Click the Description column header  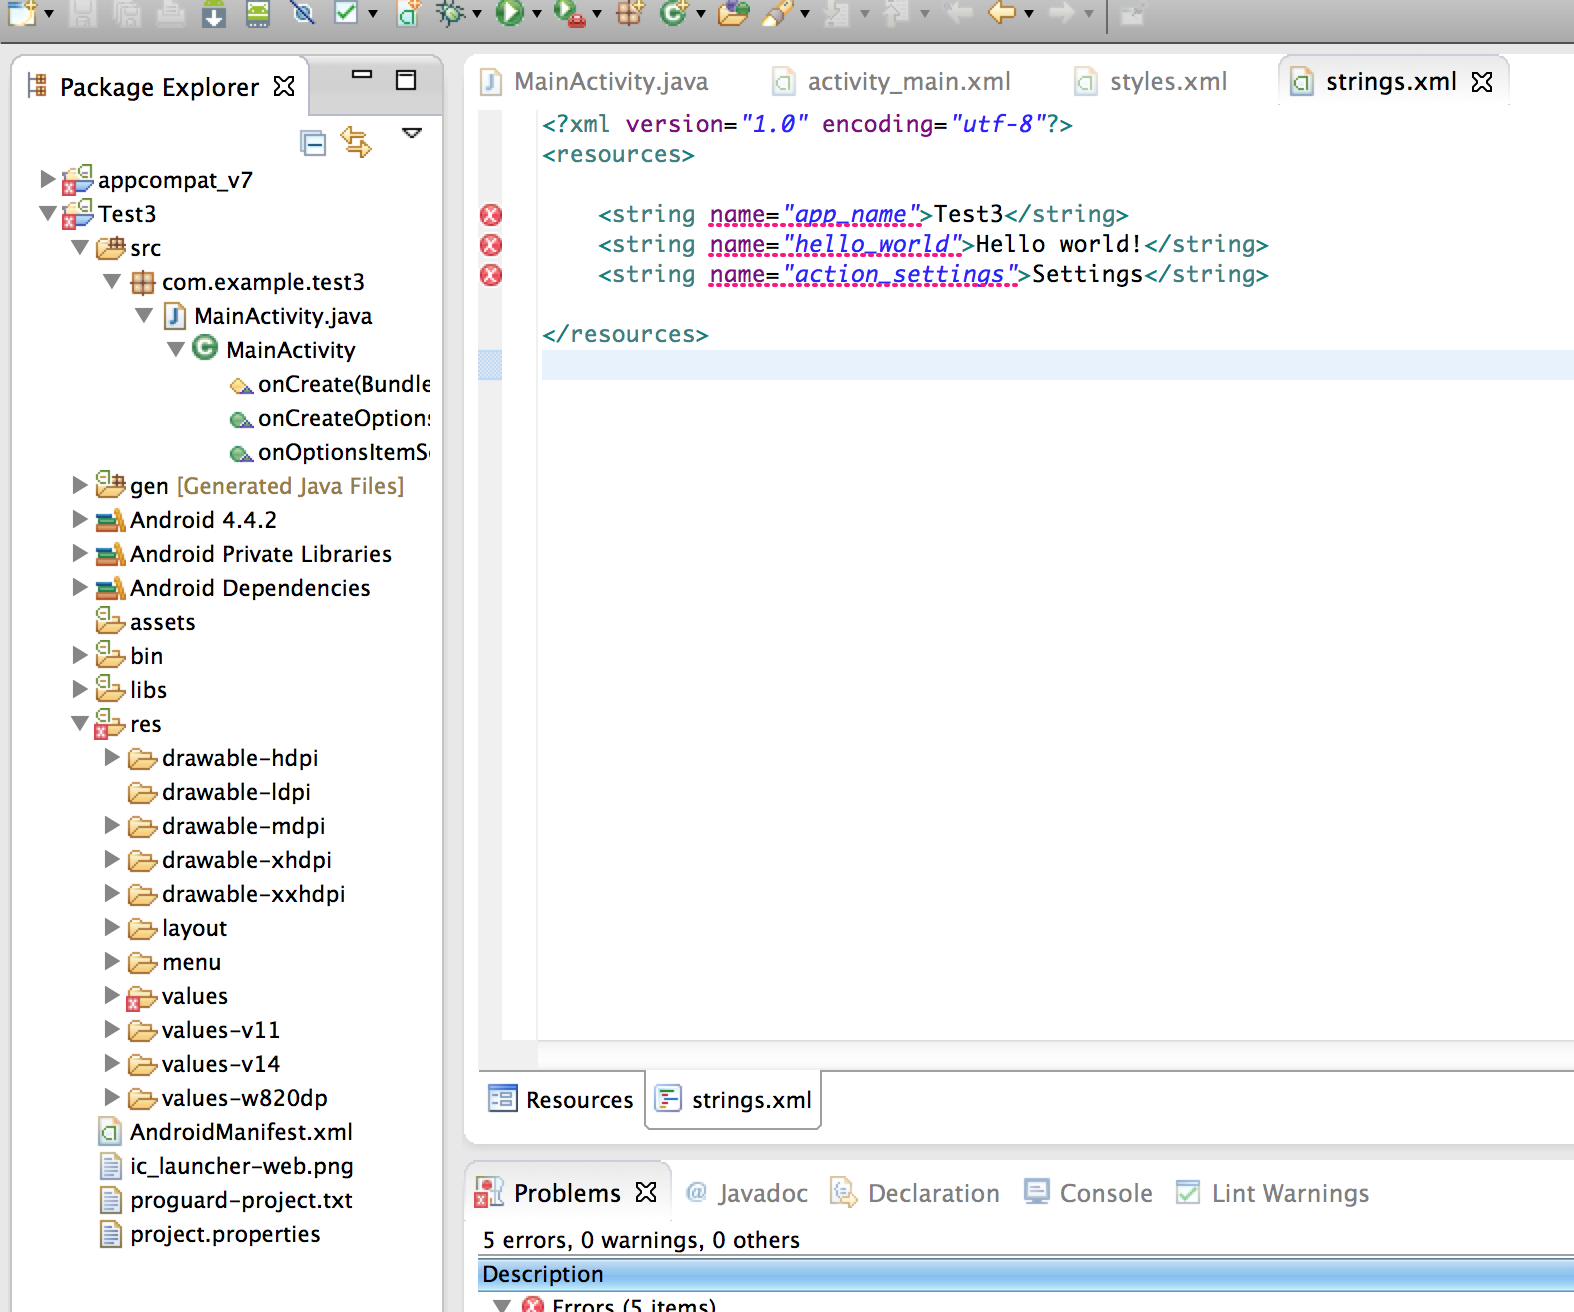tap(543, 1274)
